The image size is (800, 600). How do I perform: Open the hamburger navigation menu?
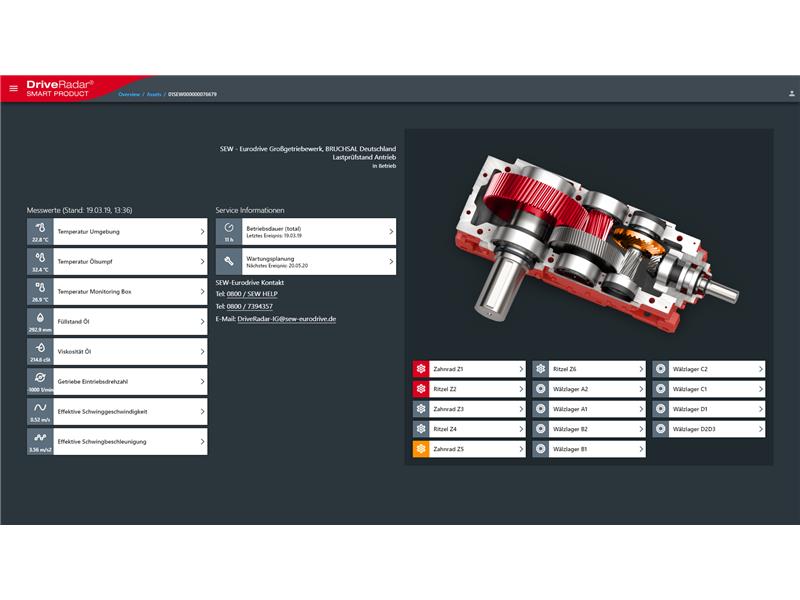(14, 88)
